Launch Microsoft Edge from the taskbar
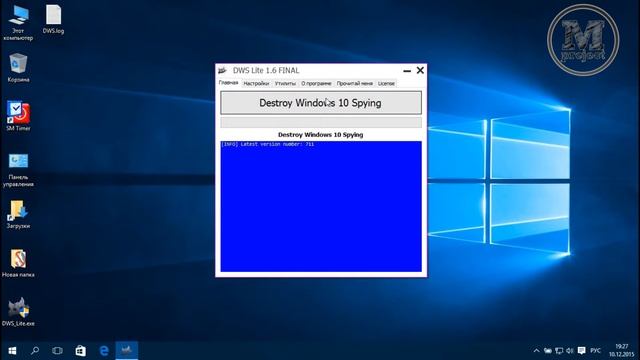This screenshot has height=360, width=640. coord(104,351)
